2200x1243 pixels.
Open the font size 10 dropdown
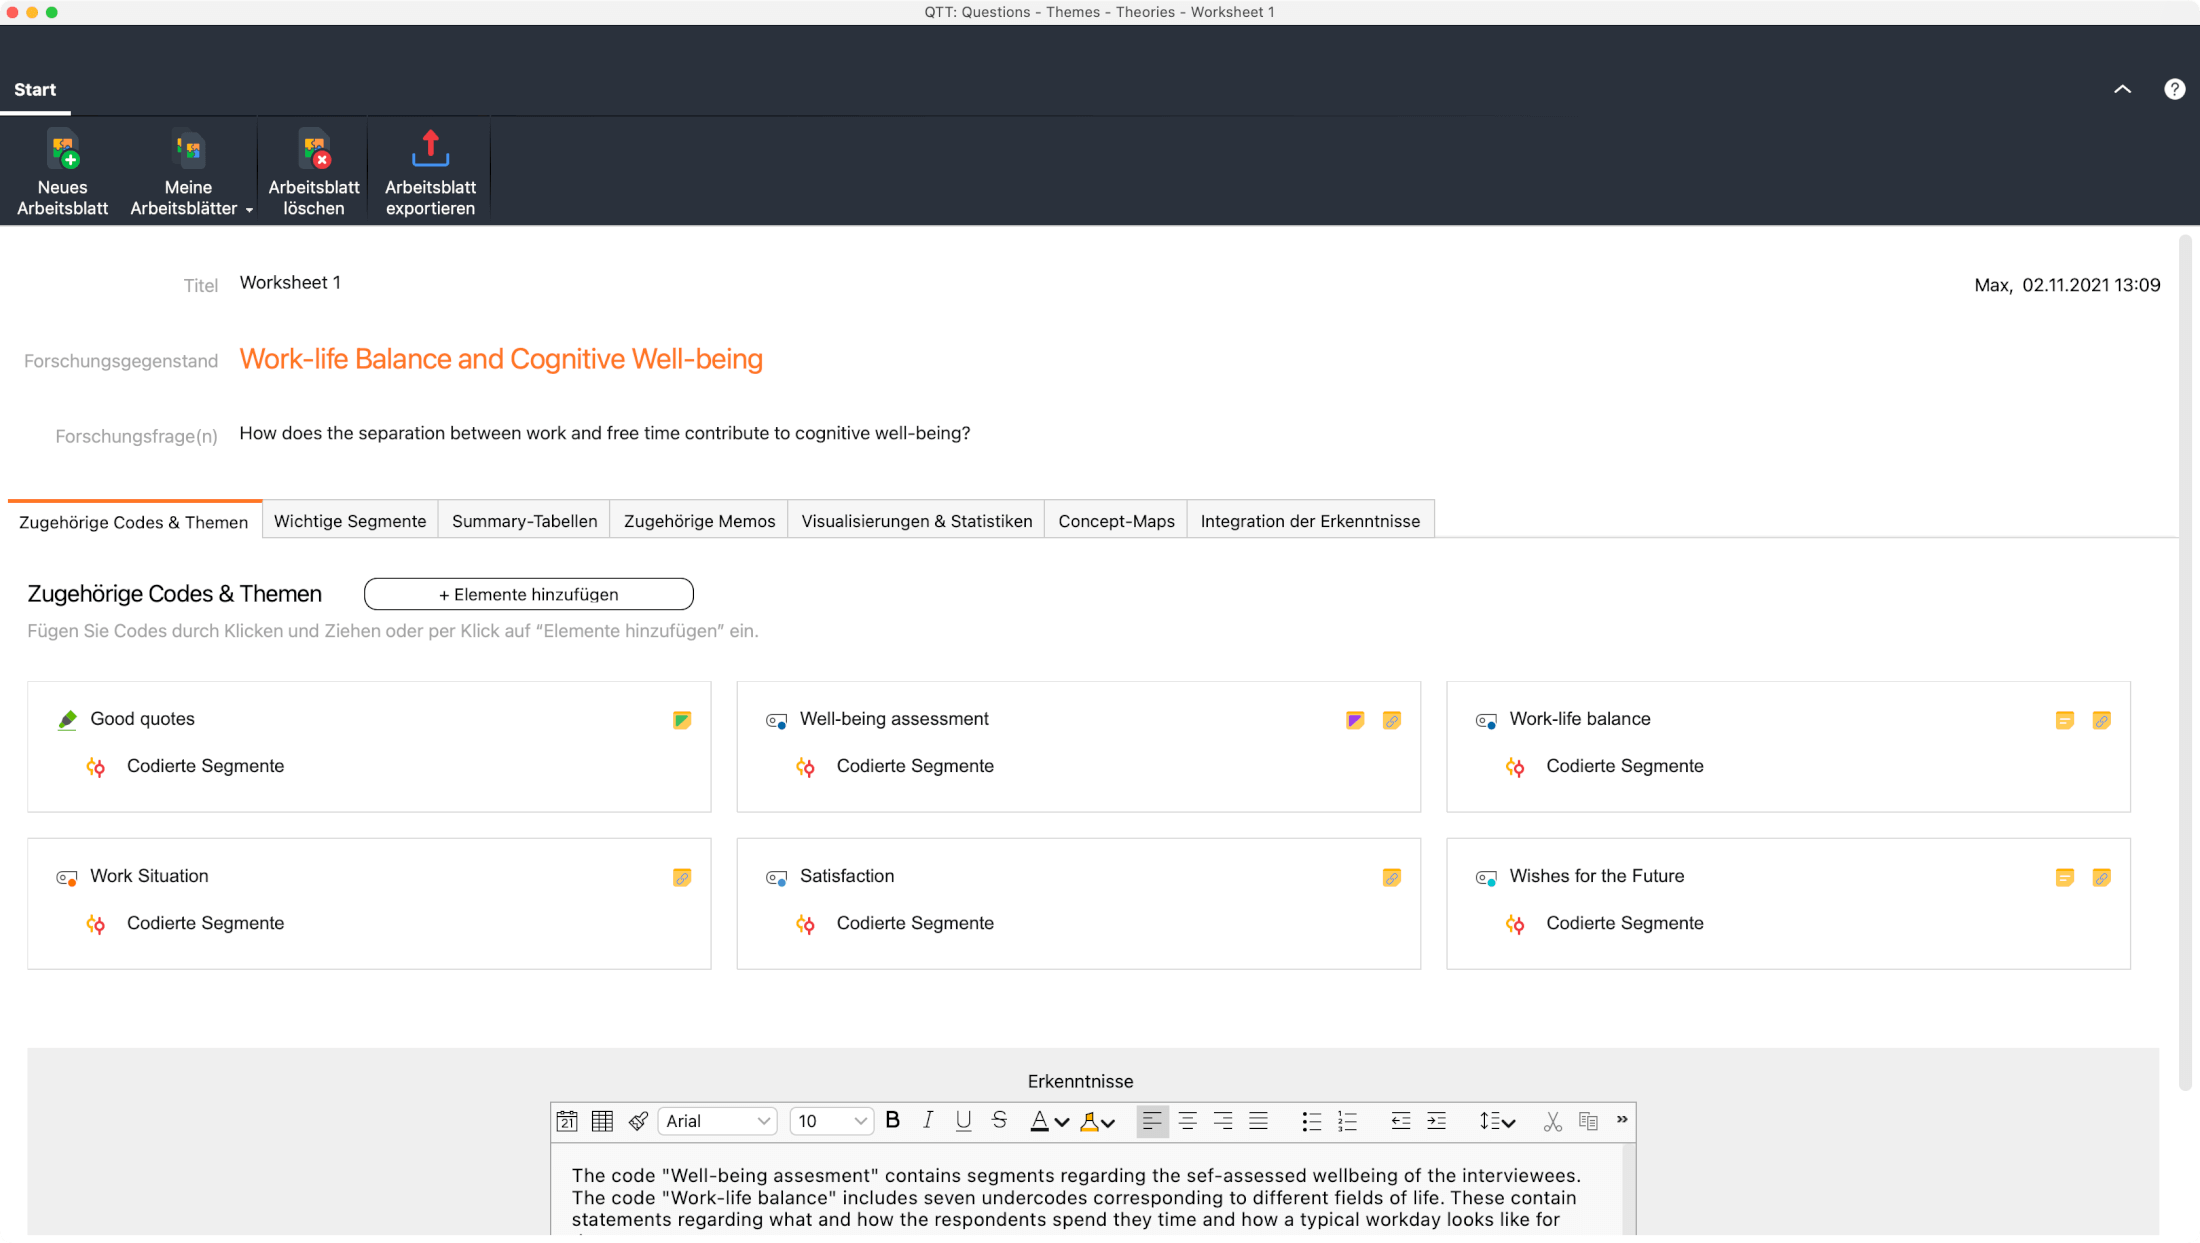[832, 1121]
